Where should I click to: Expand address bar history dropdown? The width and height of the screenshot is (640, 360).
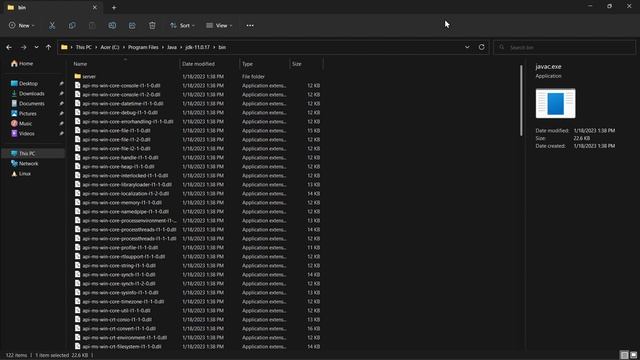click(467, 47)
